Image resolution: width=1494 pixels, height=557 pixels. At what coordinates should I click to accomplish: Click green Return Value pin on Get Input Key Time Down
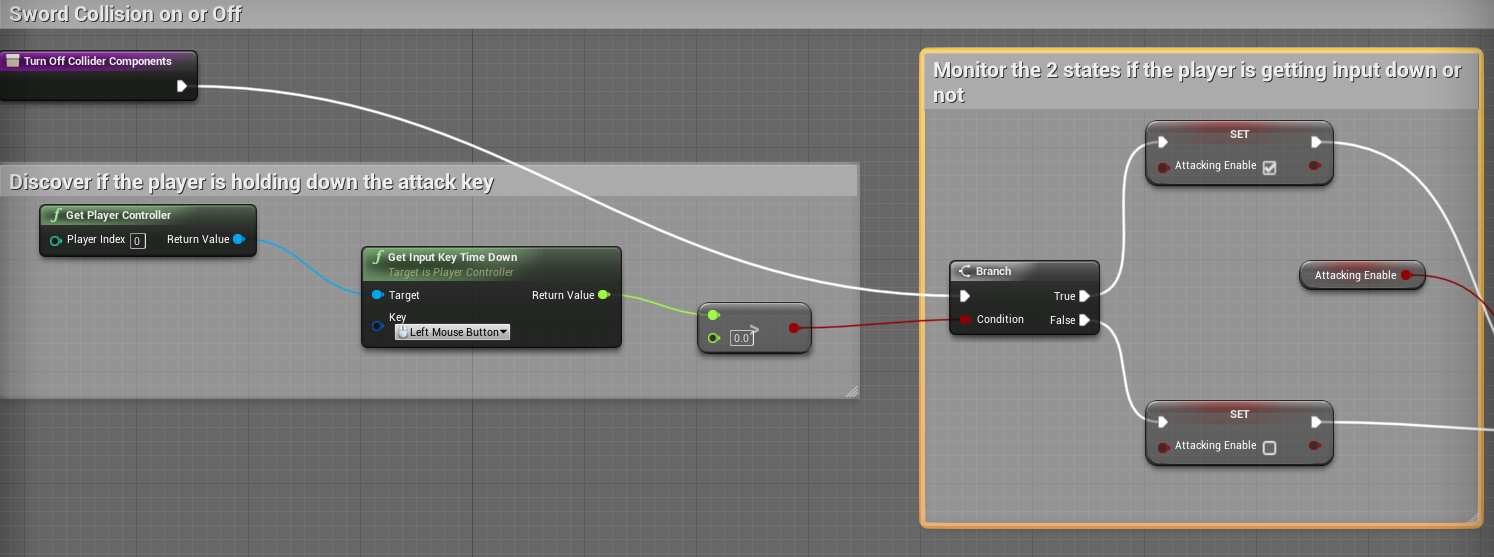pyautogui.click(x=603, y=295)
